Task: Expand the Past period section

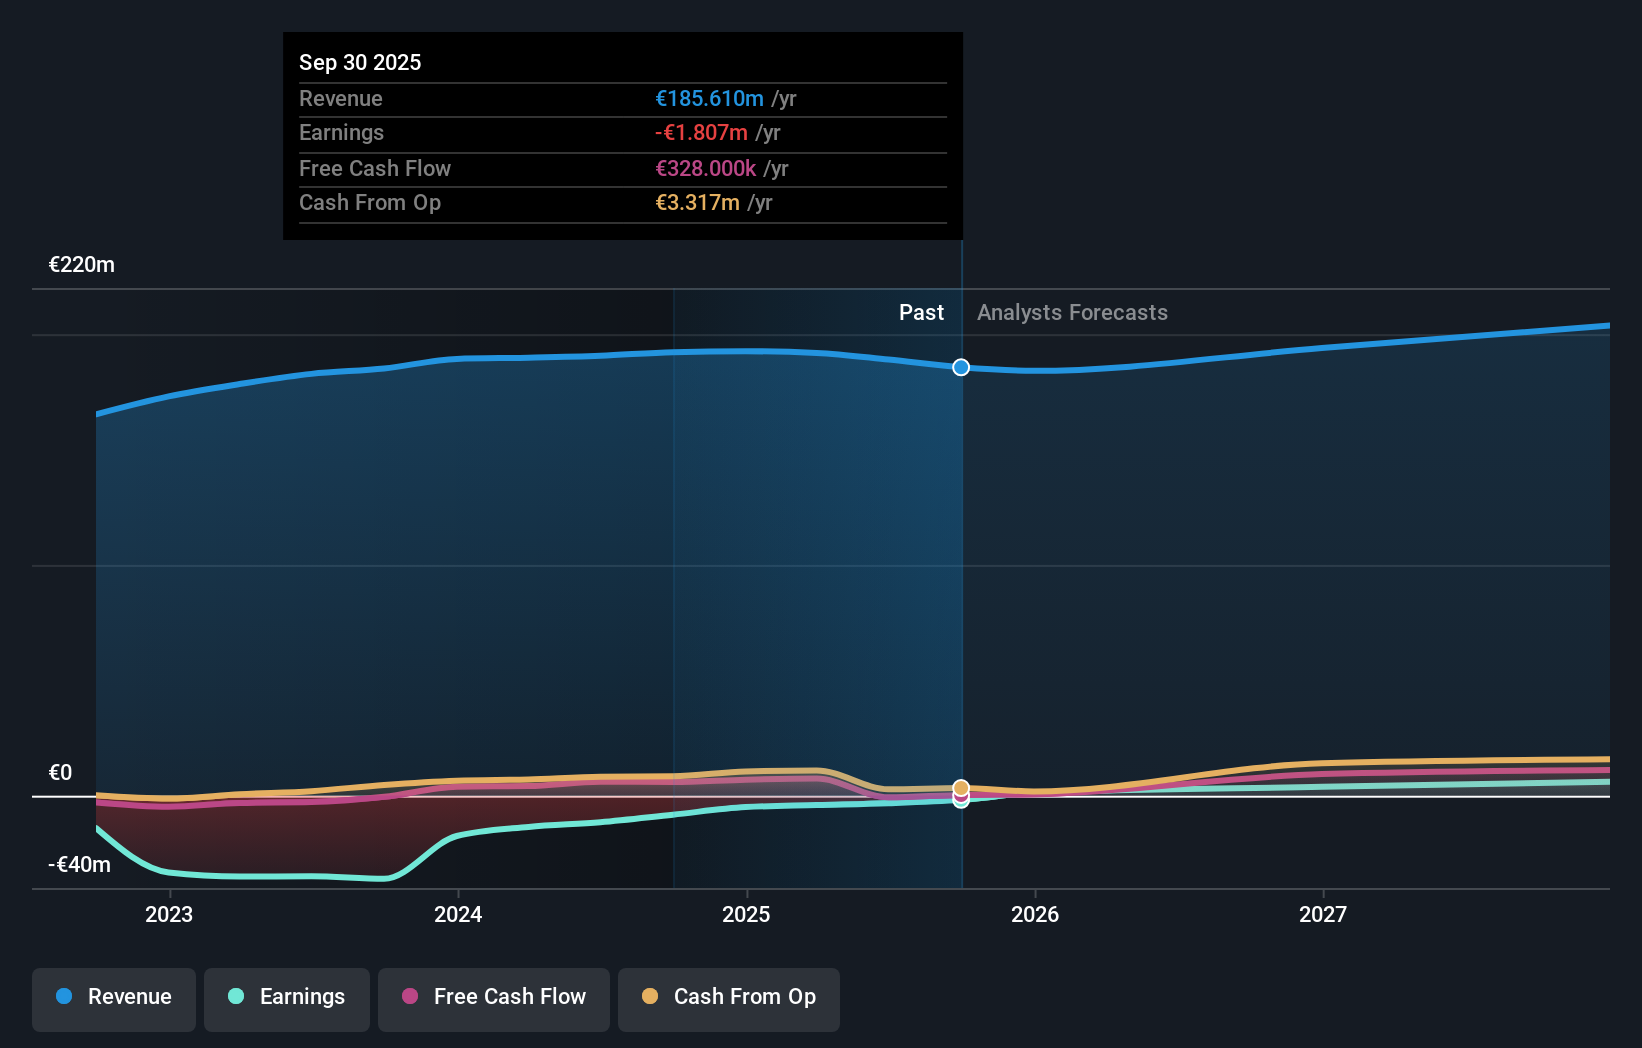Action: coord(921,312)
